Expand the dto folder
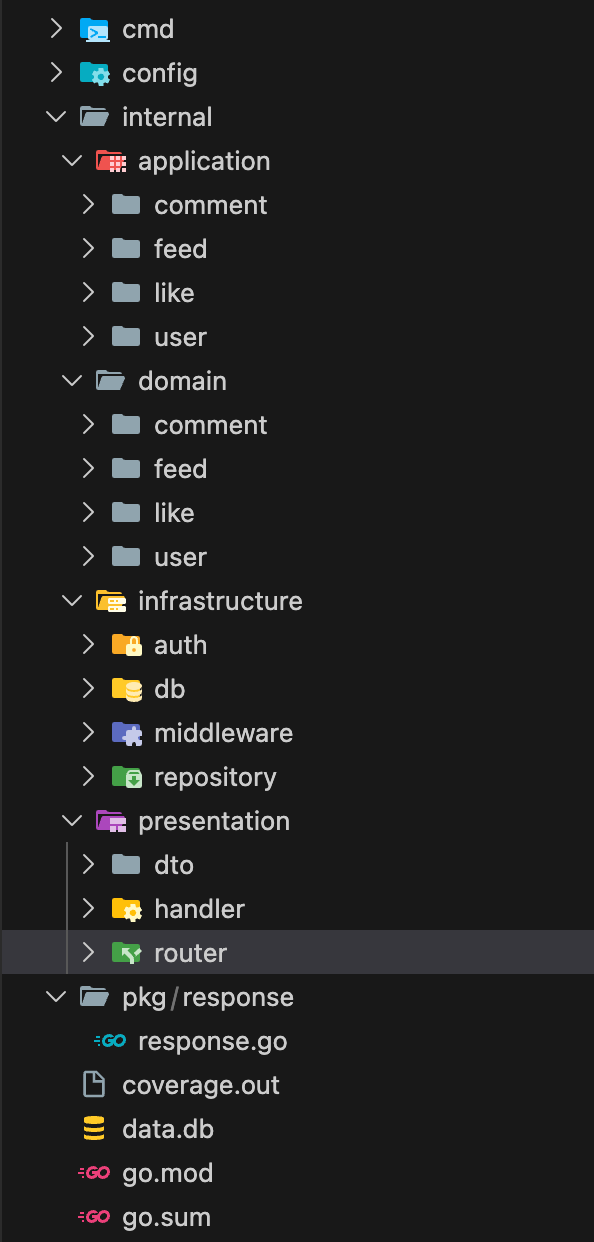 point(89,865)
